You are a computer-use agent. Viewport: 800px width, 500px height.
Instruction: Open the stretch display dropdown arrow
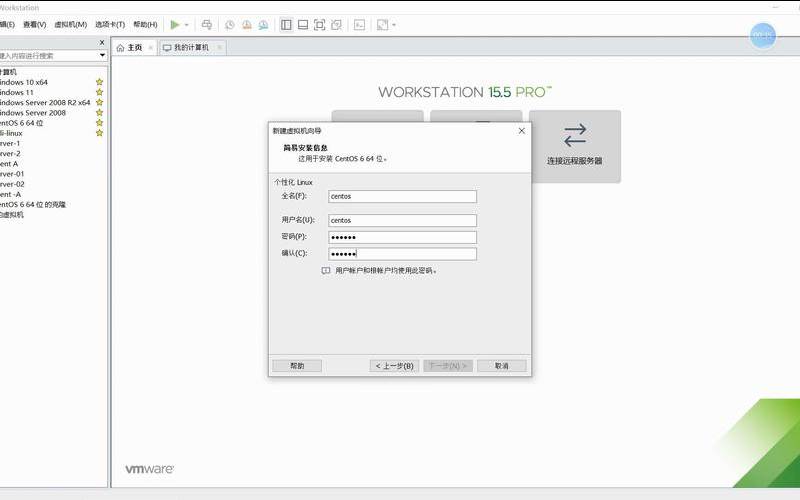click(x=394, y=25)
